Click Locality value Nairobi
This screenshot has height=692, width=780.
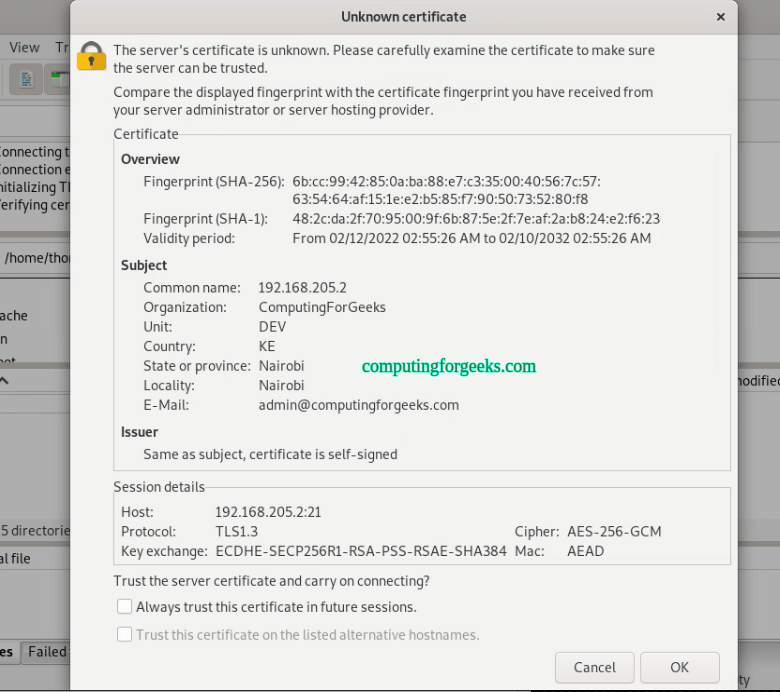pyautogui.click(x=282, y=386)
